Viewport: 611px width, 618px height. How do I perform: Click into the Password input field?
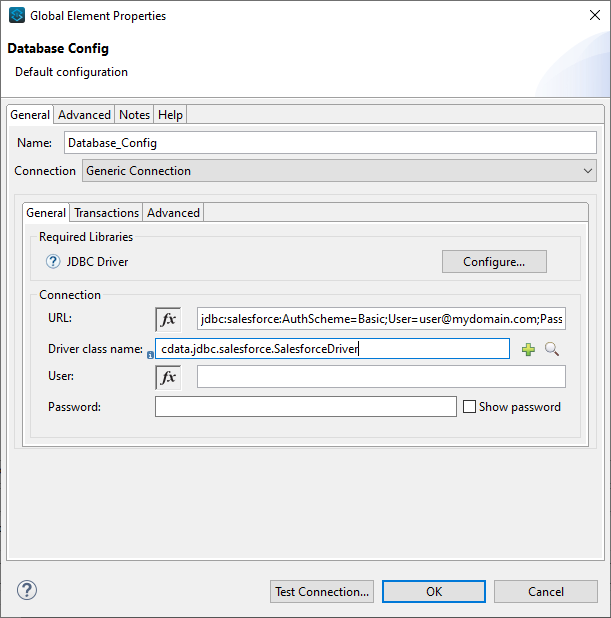pyautogui.click(x=305, y=407)
